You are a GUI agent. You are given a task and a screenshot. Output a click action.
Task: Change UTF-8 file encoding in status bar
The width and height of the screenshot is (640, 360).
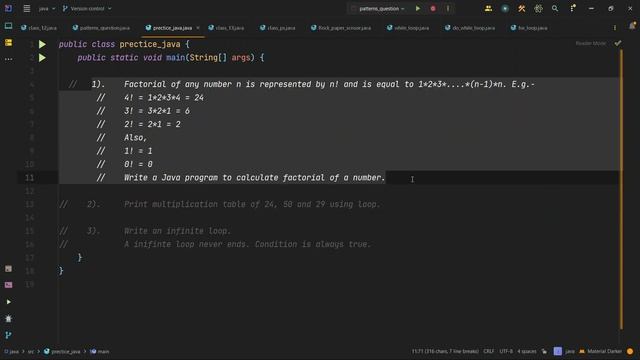[x=506, y=351]
